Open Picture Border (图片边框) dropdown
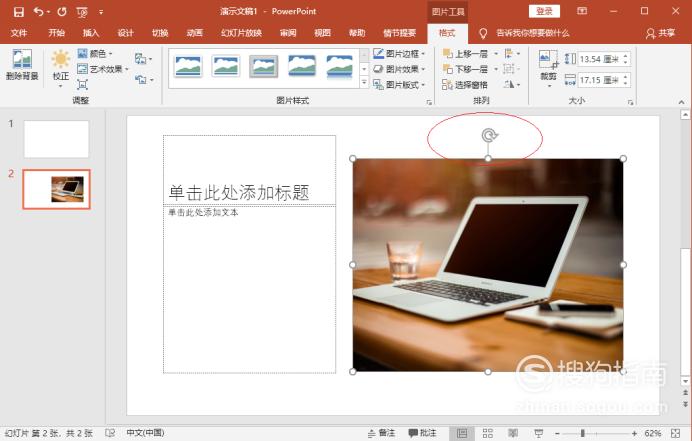This screenshot has width=692, height=441. pyautogui.click(x=399, y=53)
